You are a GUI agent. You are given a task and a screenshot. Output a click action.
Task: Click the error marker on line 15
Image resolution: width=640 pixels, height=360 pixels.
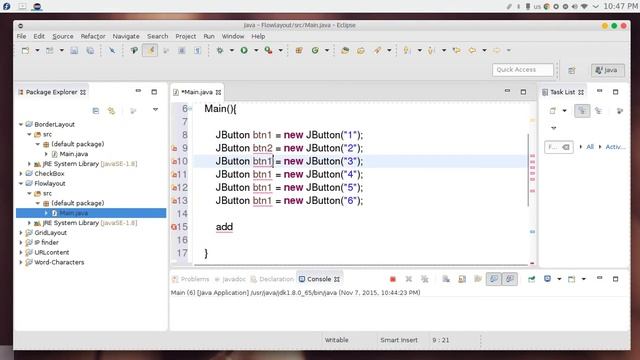point(174,227)
